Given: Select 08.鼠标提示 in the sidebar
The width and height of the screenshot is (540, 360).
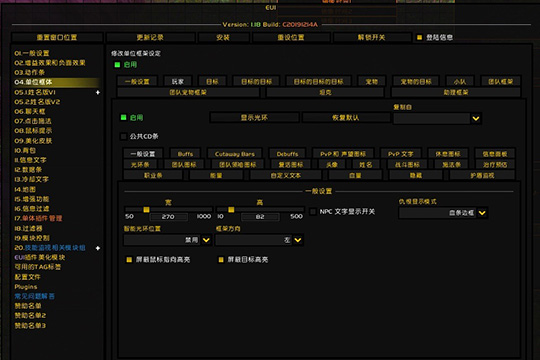Looking at the screenshot, I should pyautogui.click(x=33, y=131).
